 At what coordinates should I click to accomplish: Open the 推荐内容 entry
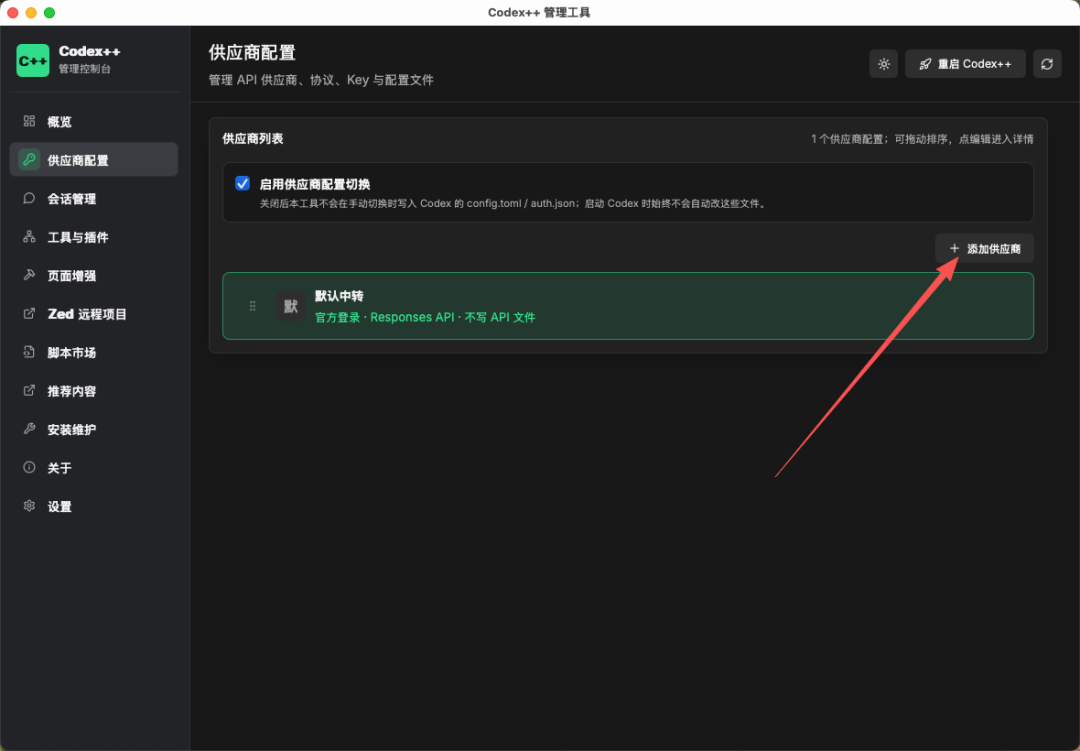(x=94, y=391)
